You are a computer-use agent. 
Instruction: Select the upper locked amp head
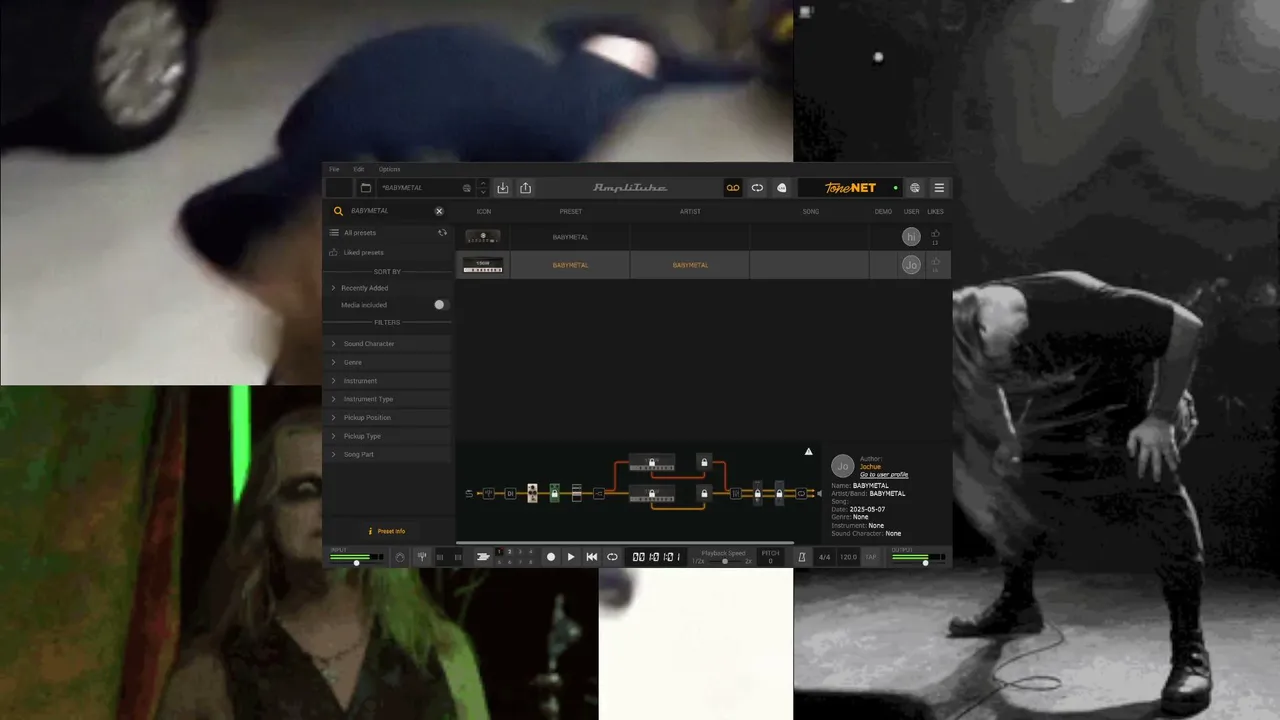click(652, 462)
